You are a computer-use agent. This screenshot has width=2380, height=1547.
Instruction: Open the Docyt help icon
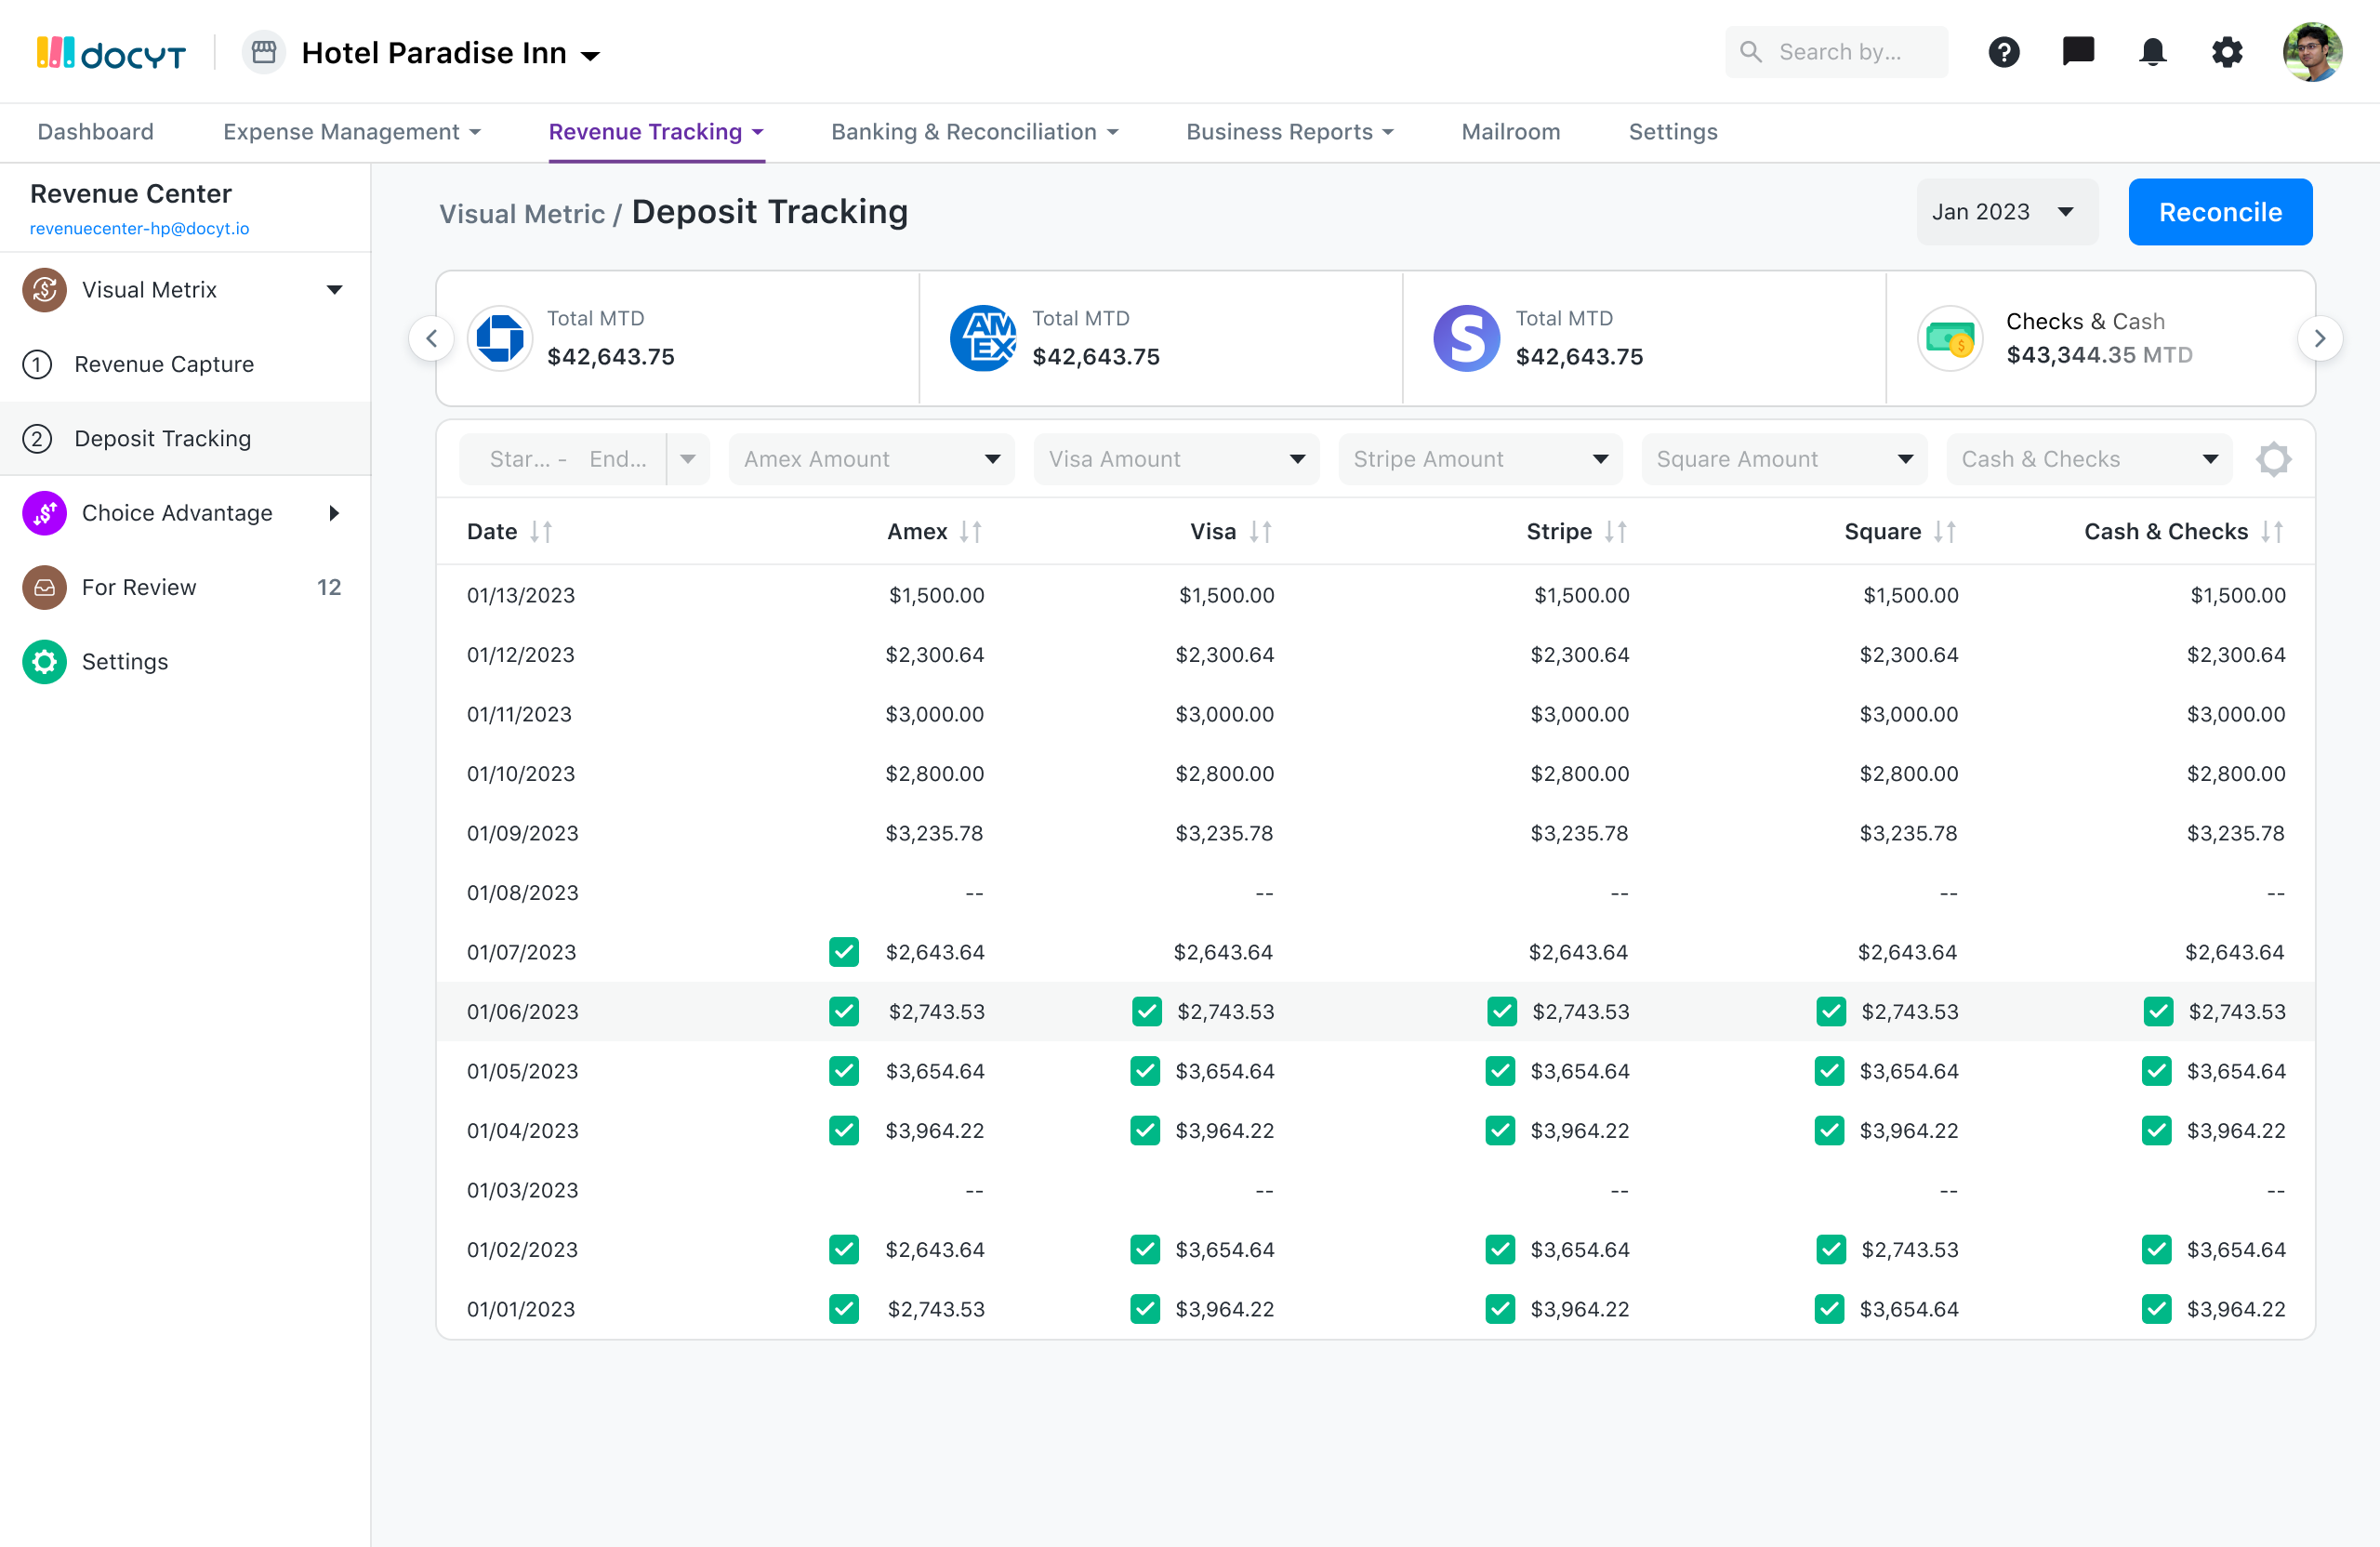(x=2004, y=51)
